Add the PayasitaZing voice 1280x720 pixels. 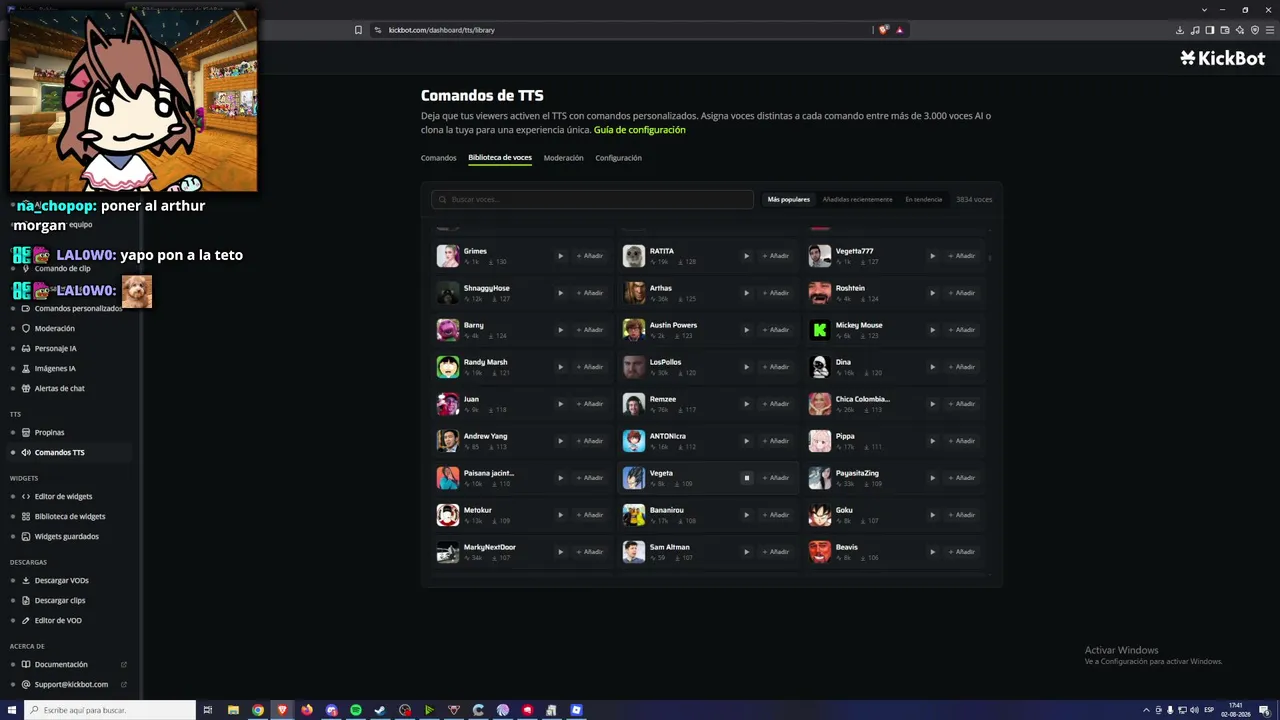[962, 478]
